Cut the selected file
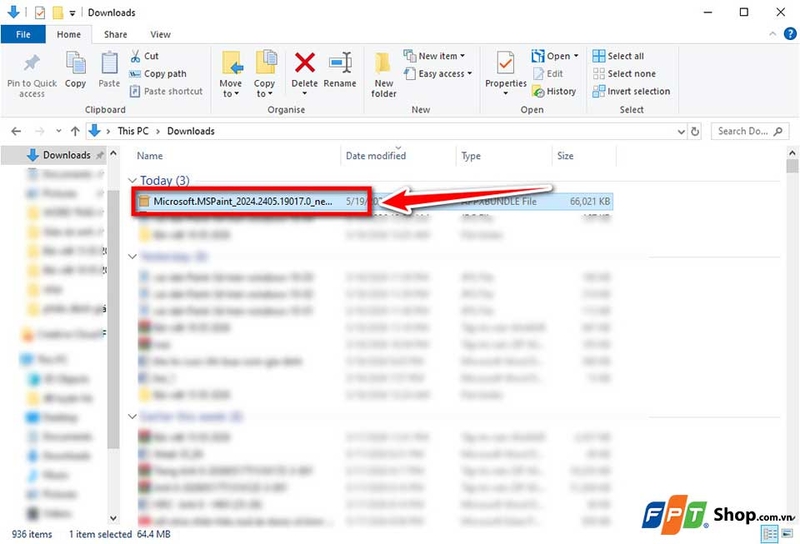800x544 pixels. tap(144, 56)
